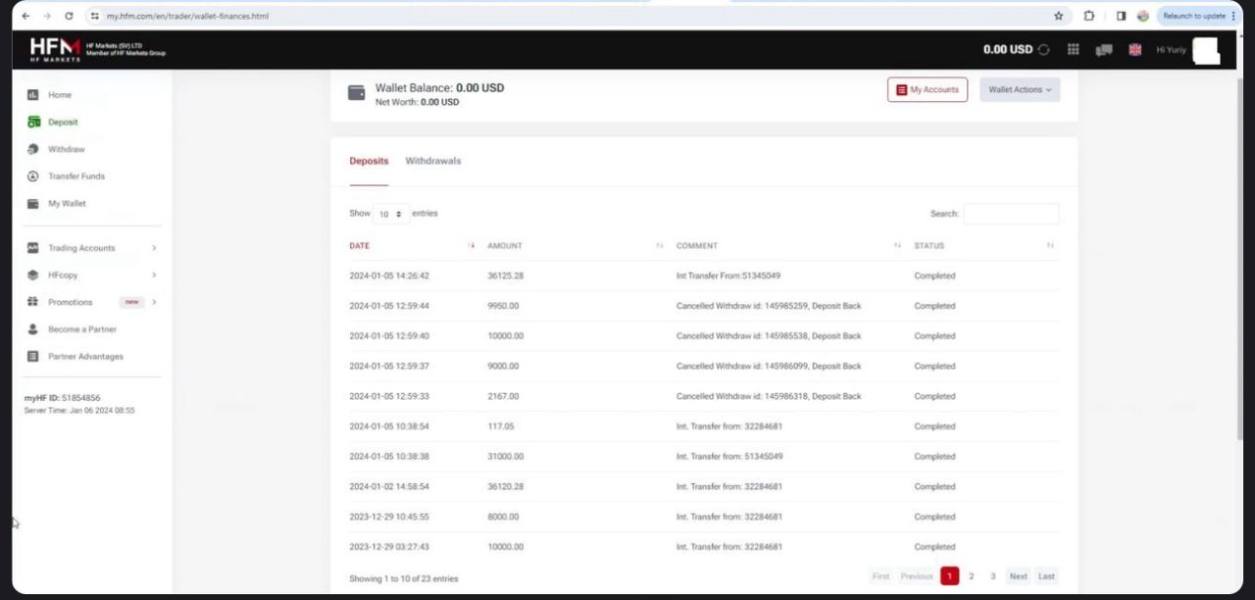Bookmark the page with the star icon
1255x600 pixels.
1058,16
